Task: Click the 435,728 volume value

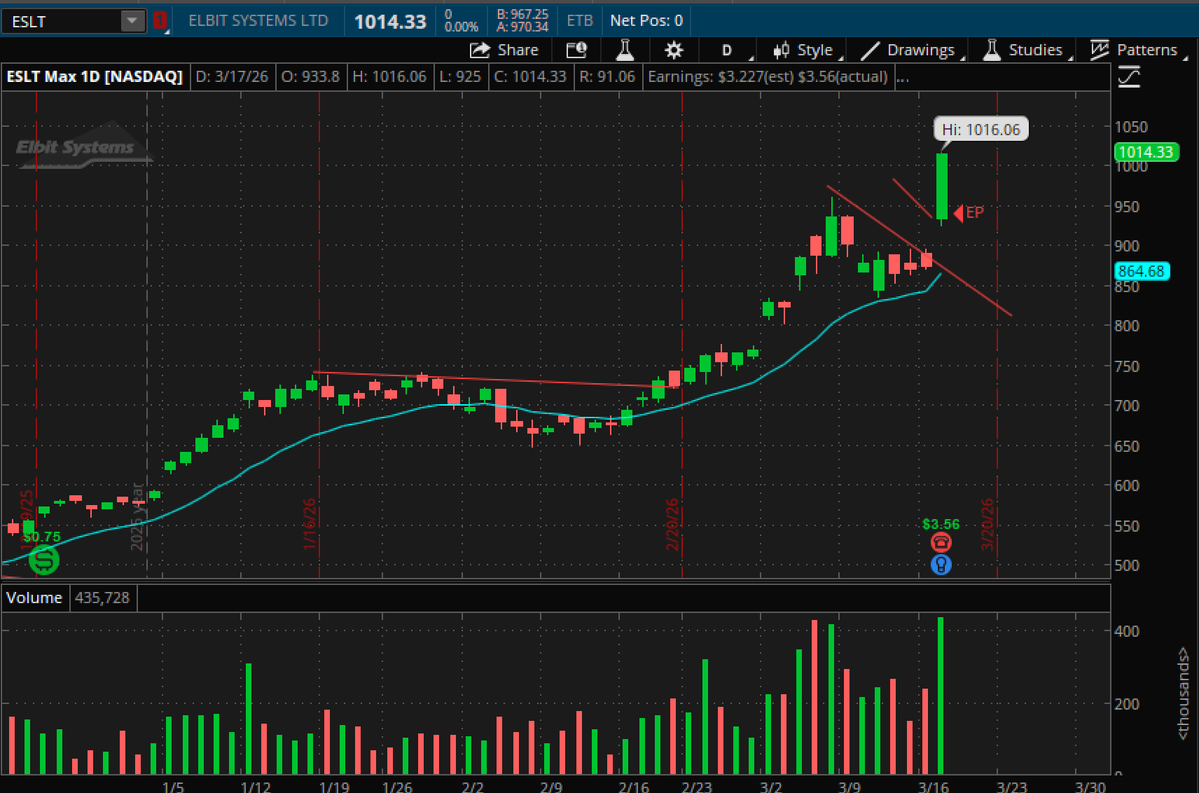Action: [x=102, y=598]
